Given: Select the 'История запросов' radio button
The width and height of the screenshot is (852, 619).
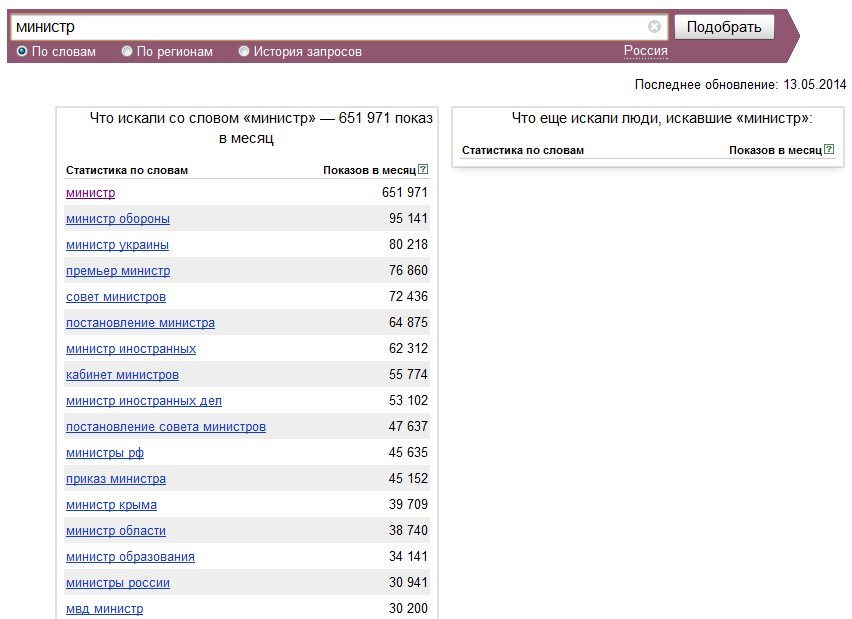Looking at the screenshot, I should pos(244,52).
